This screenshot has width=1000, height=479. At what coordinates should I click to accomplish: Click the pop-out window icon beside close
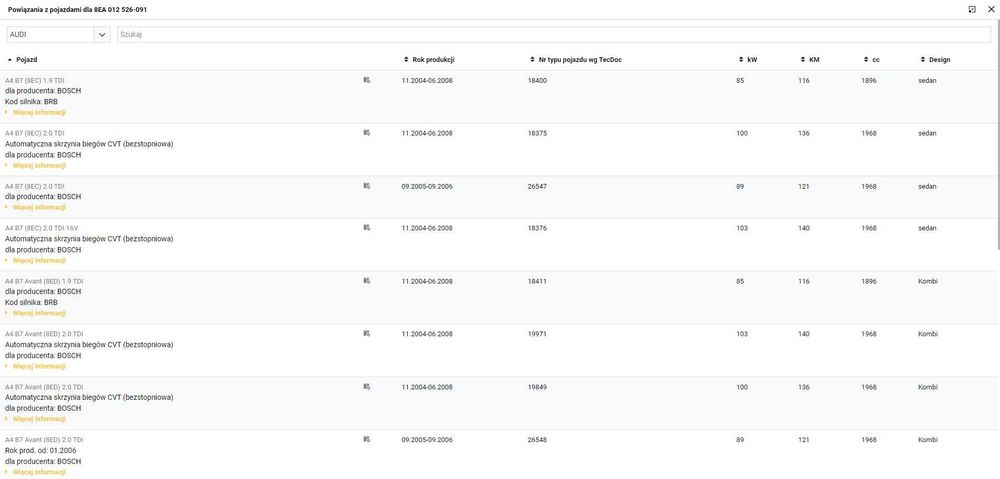(x=972, y=9)
